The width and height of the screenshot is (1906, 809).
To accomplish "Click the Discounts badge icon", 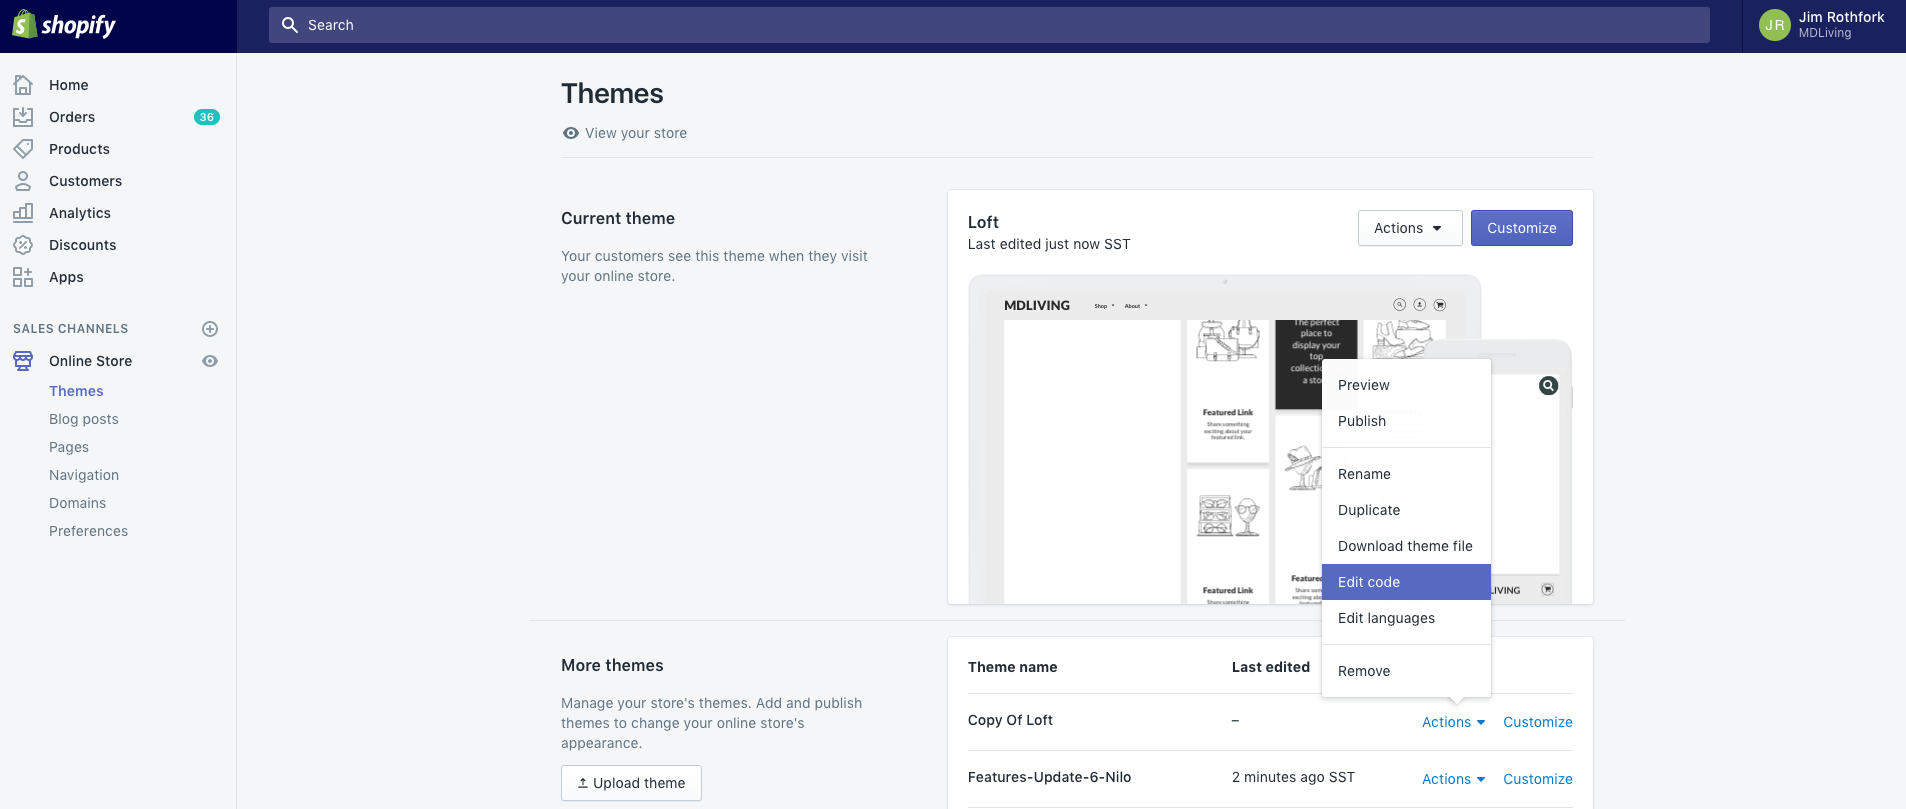I will pyautogui.click(x=23, y=245).
